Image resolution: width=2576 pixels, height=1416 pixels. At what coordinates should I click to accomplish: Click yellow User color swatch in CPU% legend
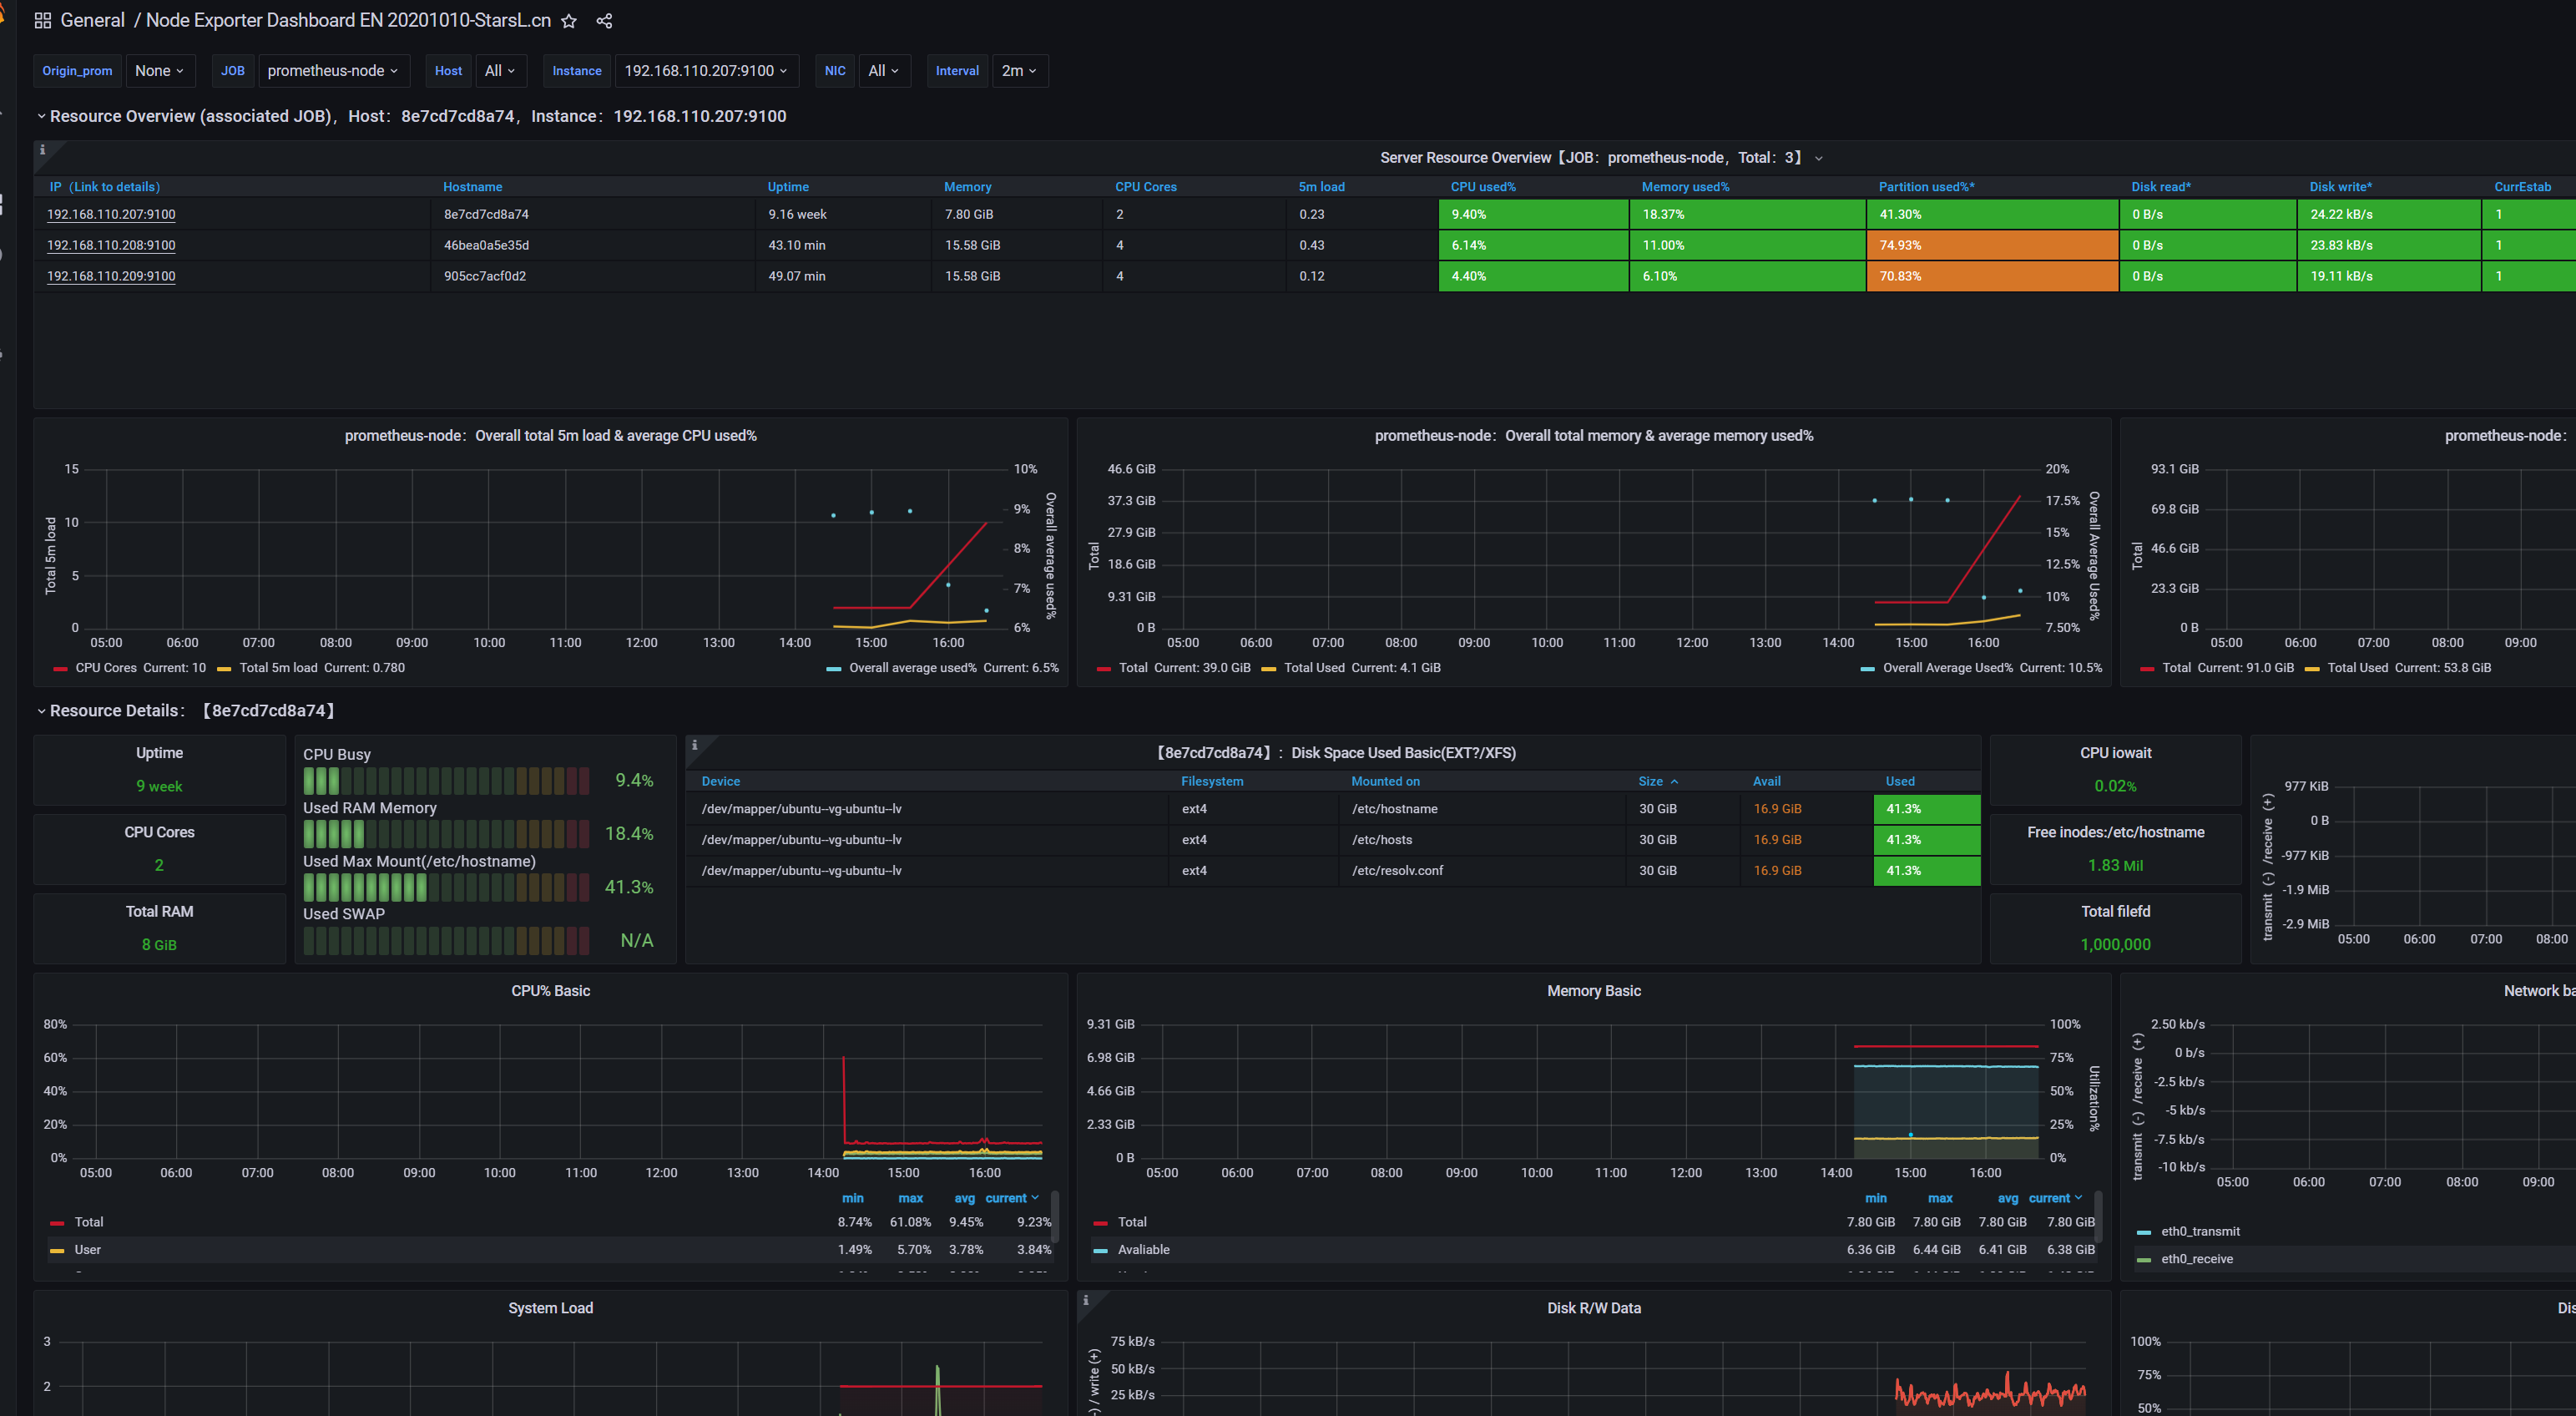[57, 1250]
